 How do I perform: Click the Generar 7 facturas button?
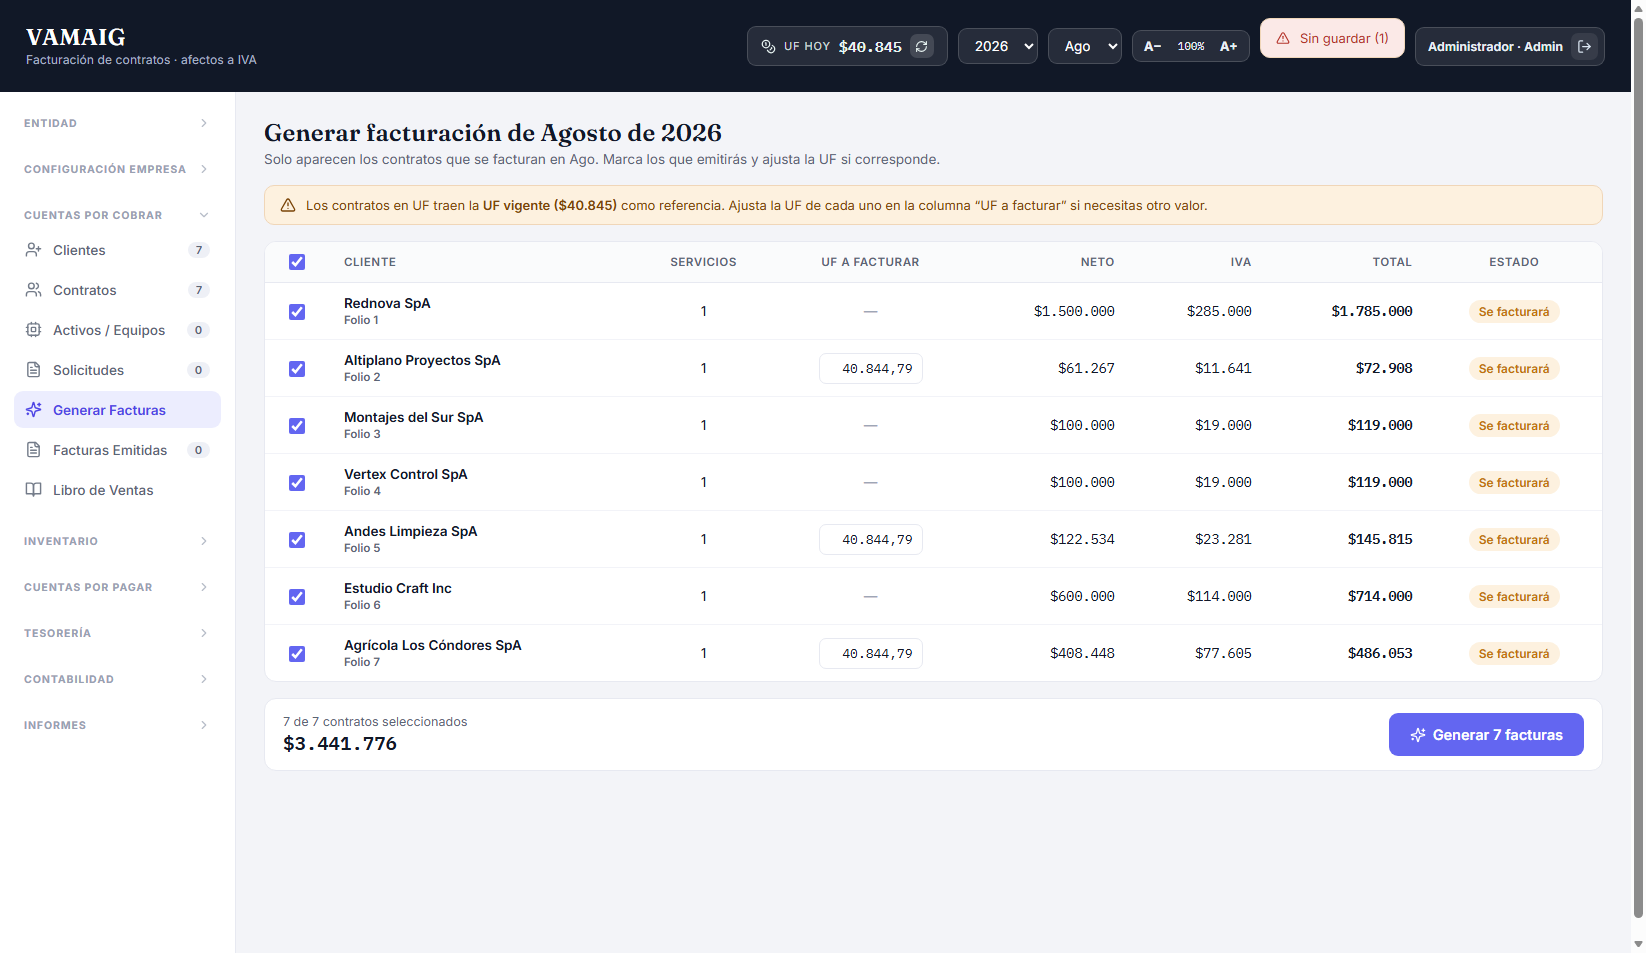[x=1486, y=735]
